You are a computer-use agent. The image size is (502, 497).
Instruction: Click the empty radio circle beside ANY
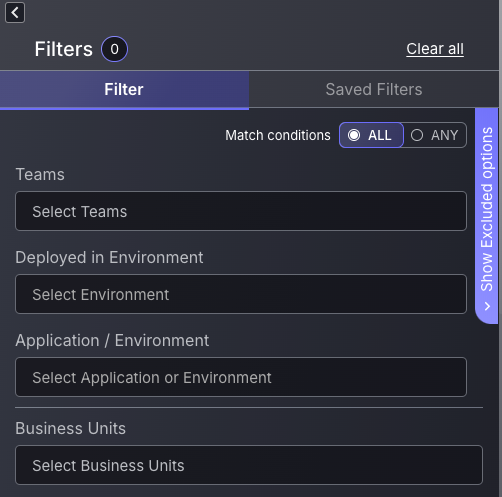[417, 135]
